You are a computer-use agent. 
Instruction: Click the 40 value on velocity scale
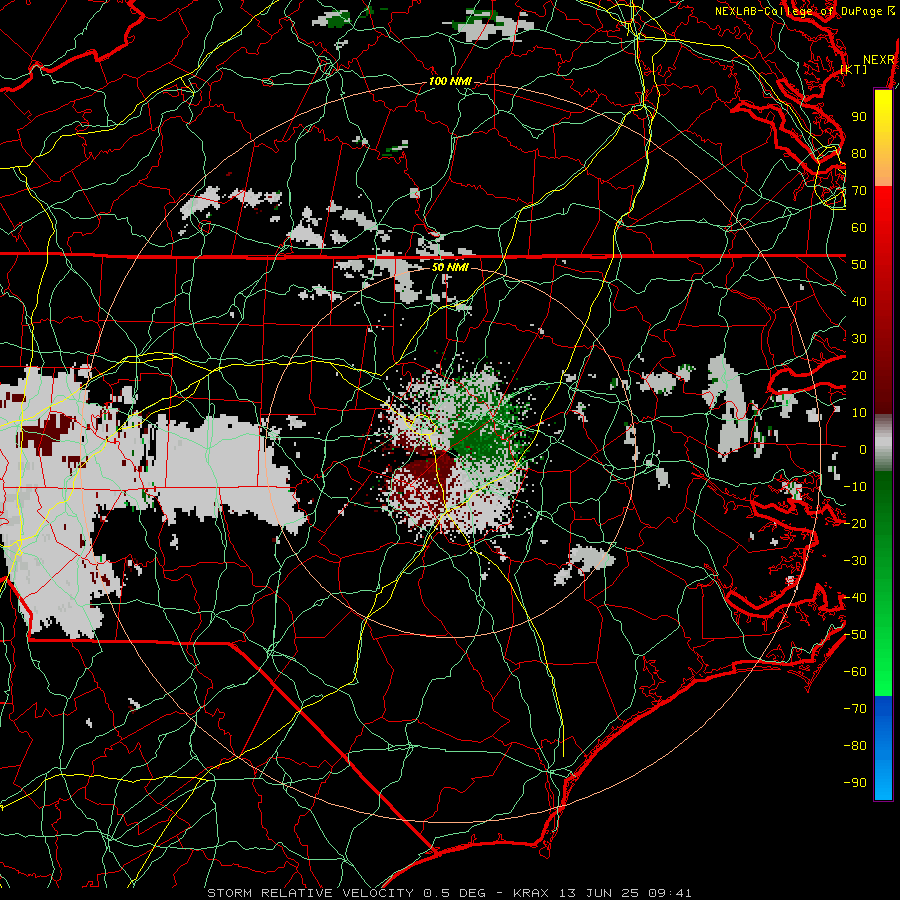[859, 302]
